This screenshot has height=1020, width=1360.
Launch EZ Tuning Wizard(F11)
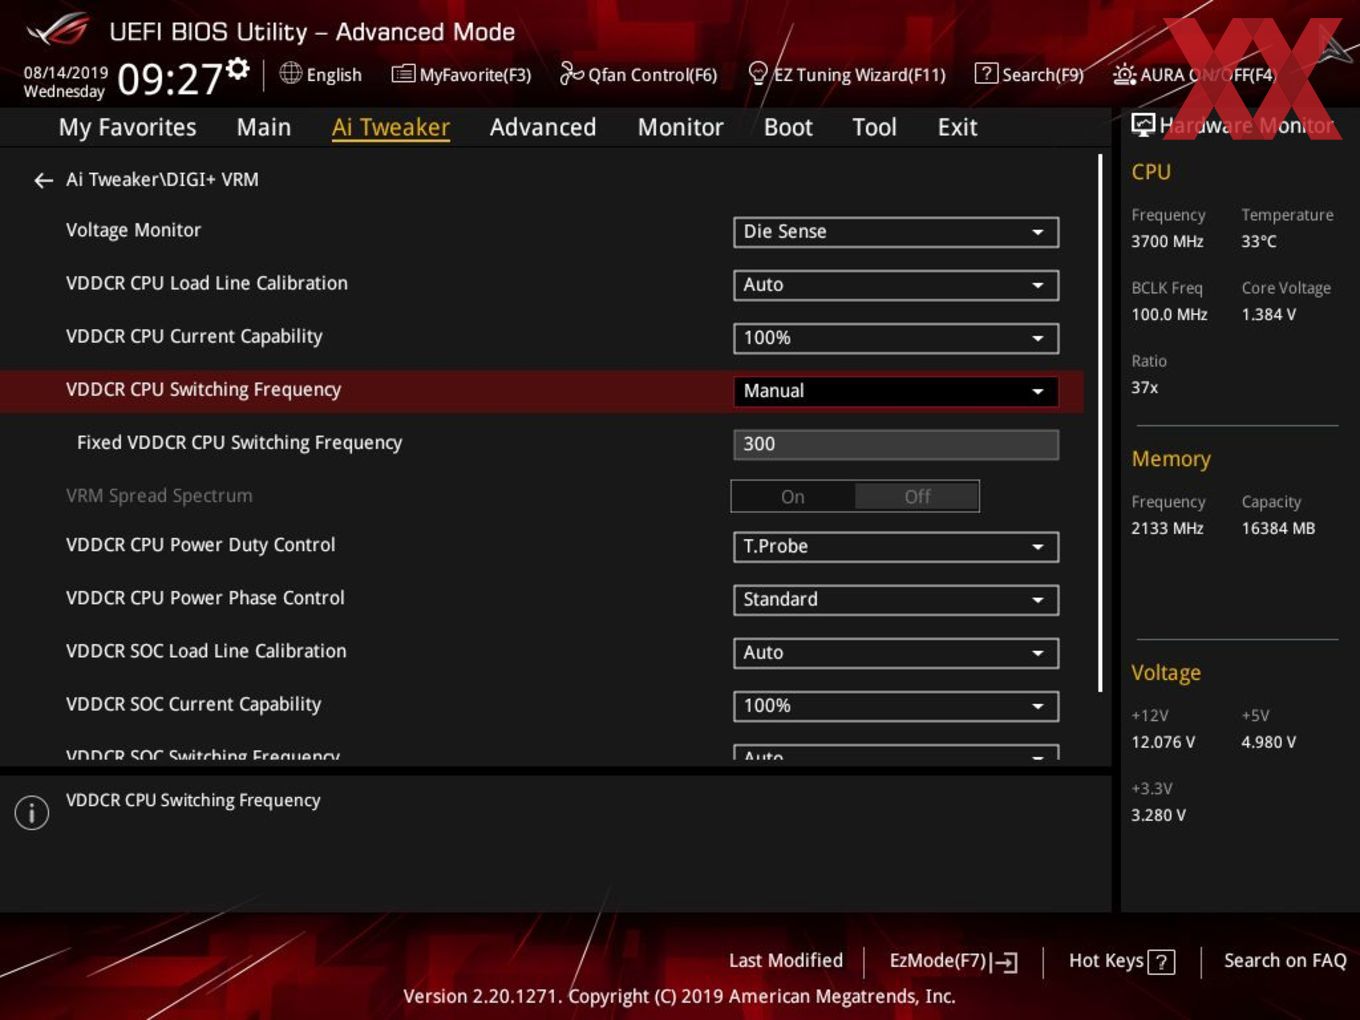[846, 74]
